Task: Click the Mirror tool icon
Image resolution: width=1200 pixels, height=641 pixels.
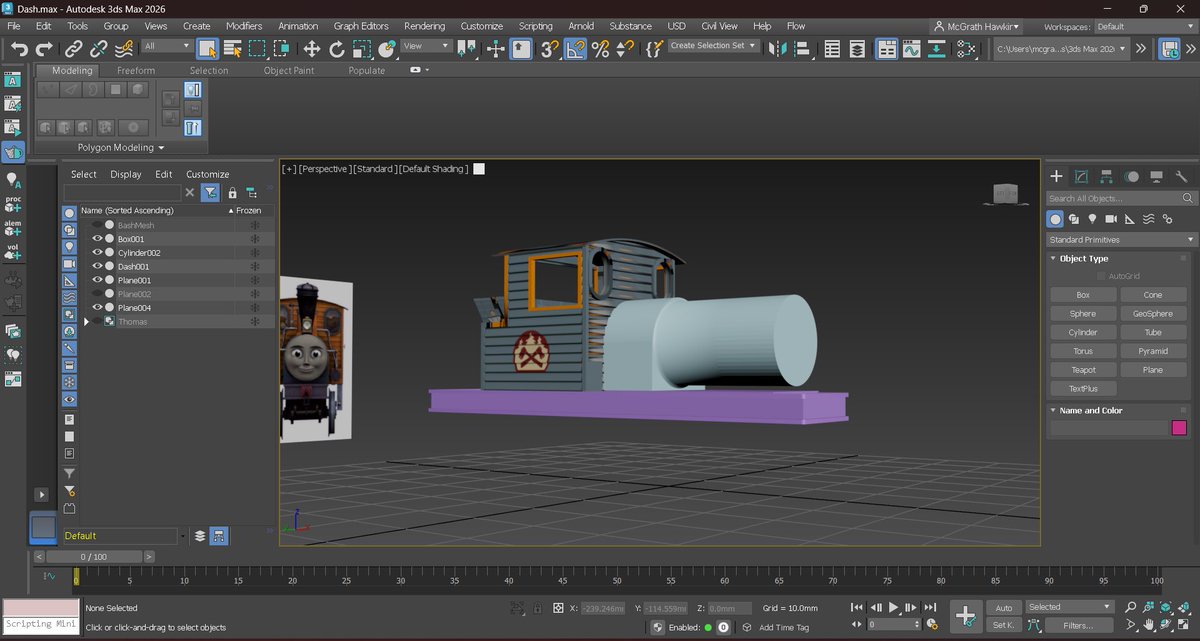Action: click(x=778, y=48)
